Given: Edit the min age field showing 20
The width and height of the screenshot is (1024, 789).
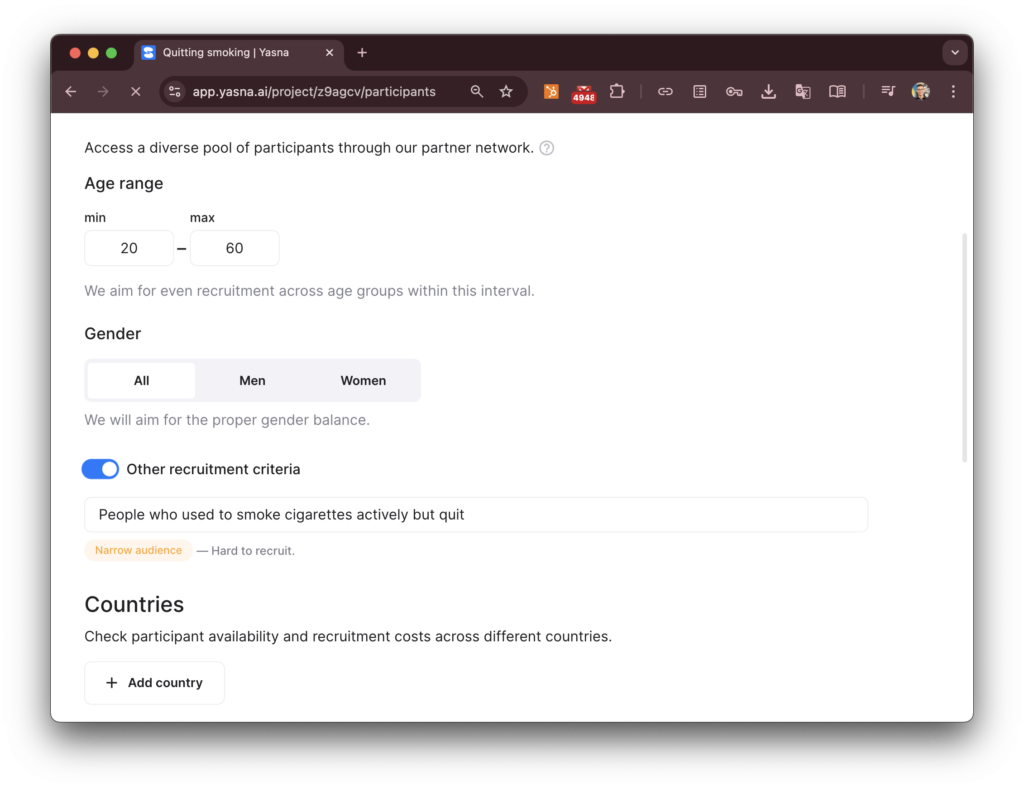Looking at the screenshot, I should pos(129,248).
